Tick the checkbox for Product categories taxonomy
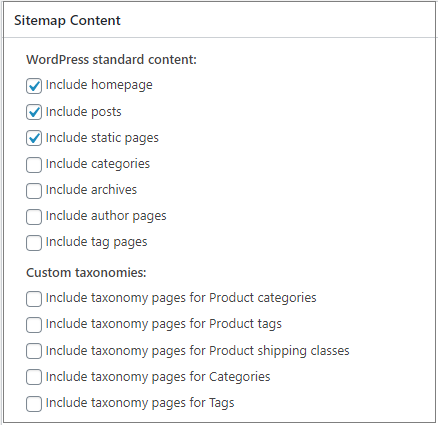 tap(34, 299)
